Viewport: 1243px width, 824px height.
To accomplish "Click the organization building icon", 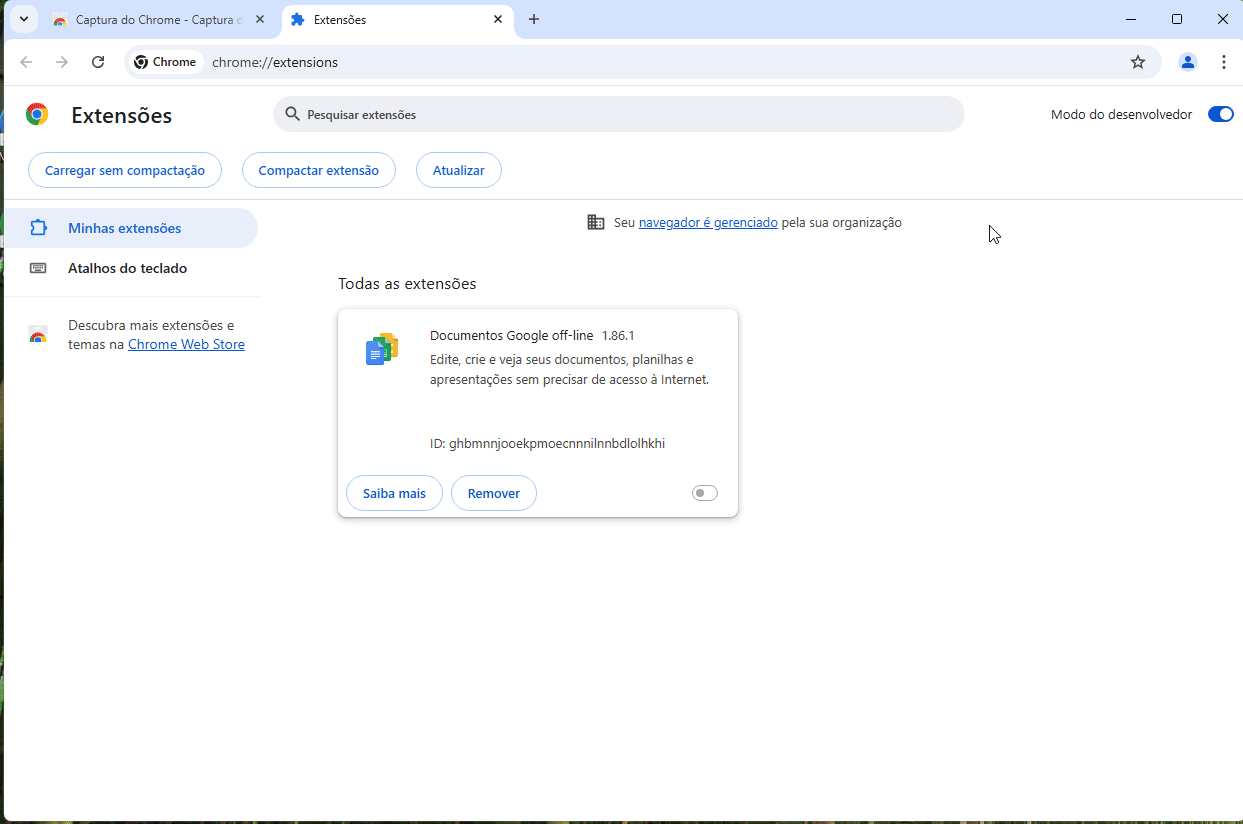I will pyautogui.click(x=596, y=222).
